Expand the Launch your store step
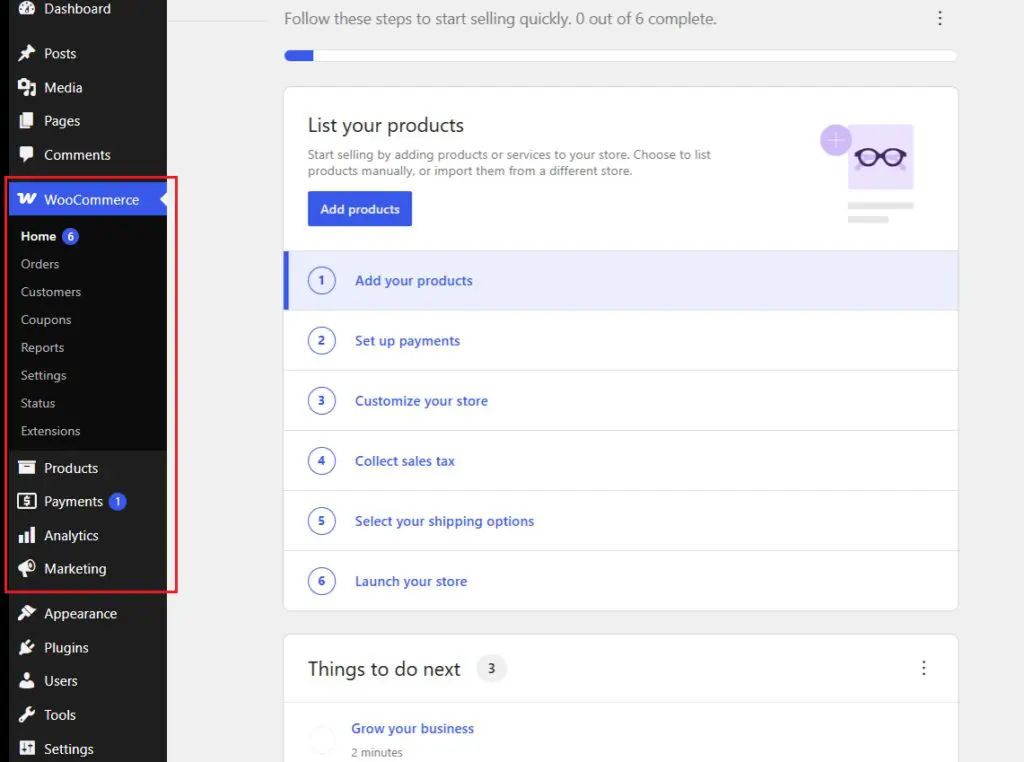 620,580
